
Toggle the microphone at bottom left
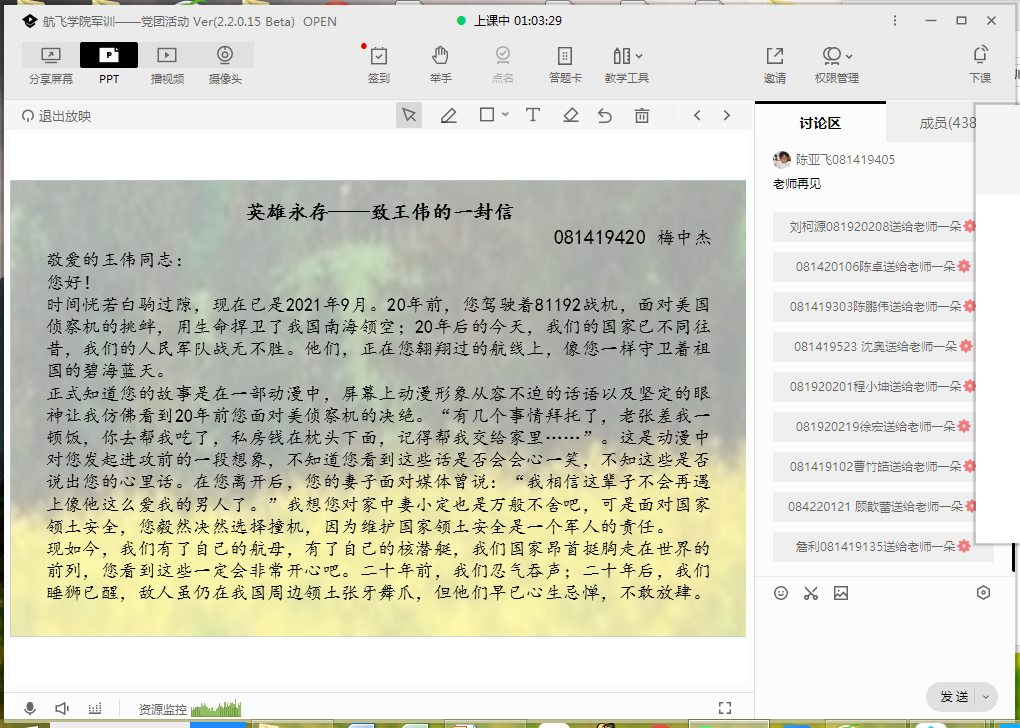tap(31, 708)
